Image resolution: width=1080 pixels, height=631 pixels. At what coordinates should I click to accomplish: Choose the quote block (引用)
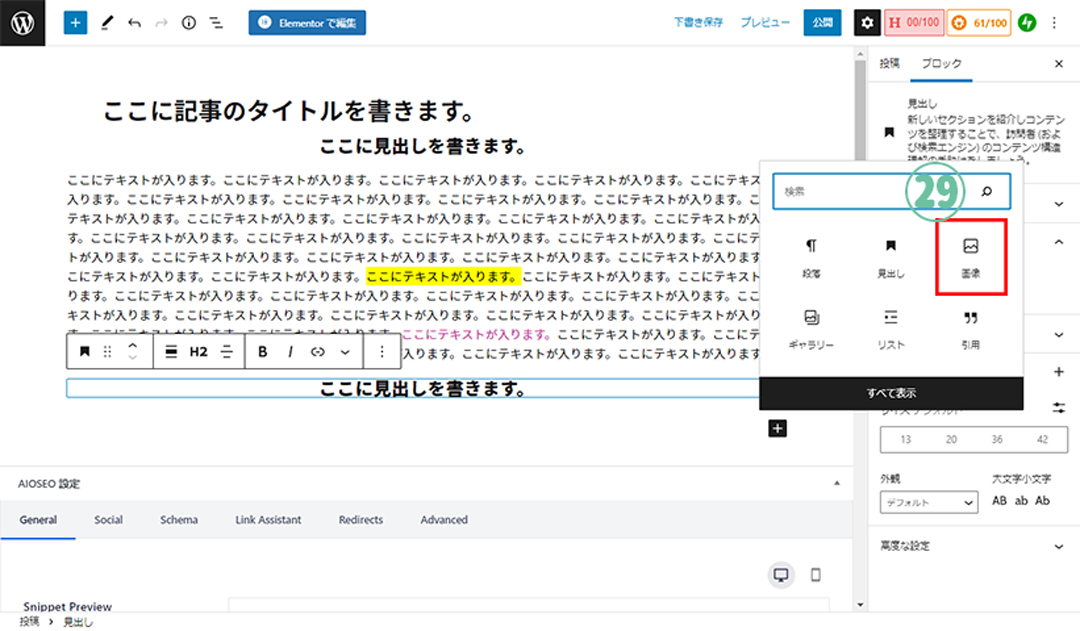(970, 329)
